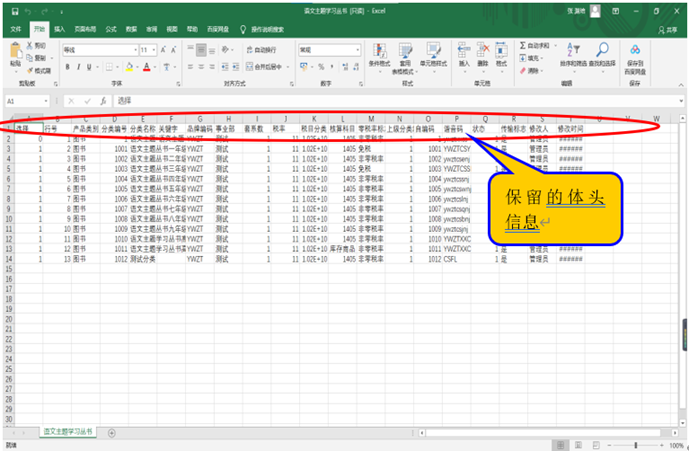689x451 pixels.
Task: Switch to the Formulas (公式) tab
Action: tap(111, 30)
